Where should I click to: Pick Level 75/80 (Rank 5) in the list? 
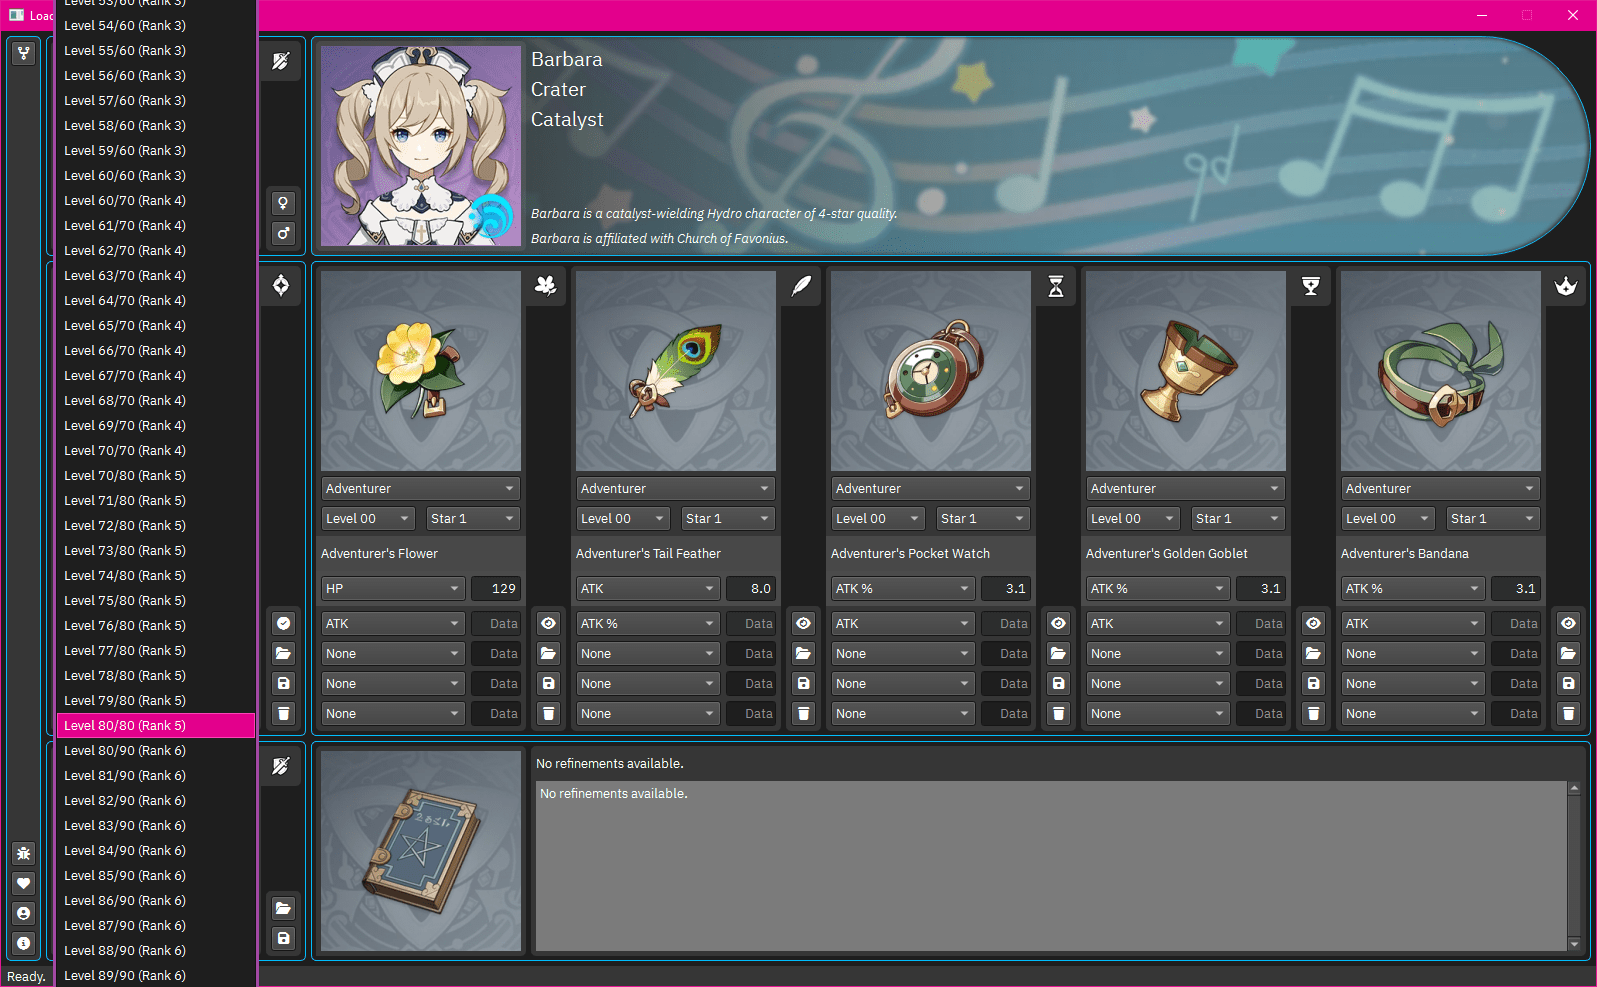(x=156, y=600)
